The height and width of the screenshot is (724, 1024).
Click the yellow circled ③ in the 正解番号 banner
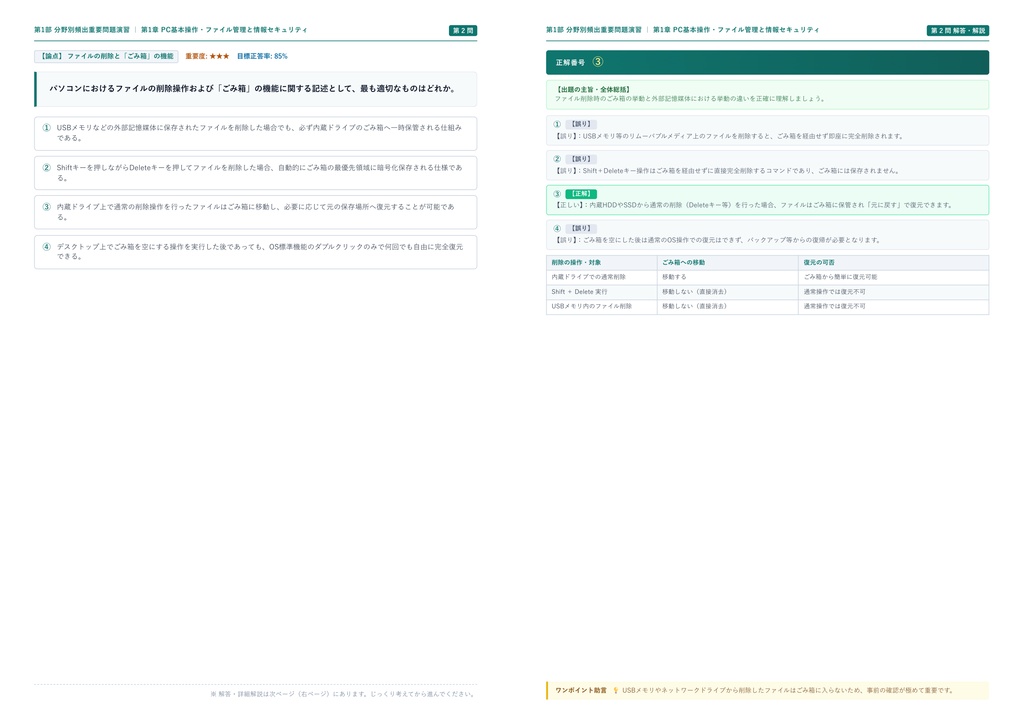coord(598,62)
